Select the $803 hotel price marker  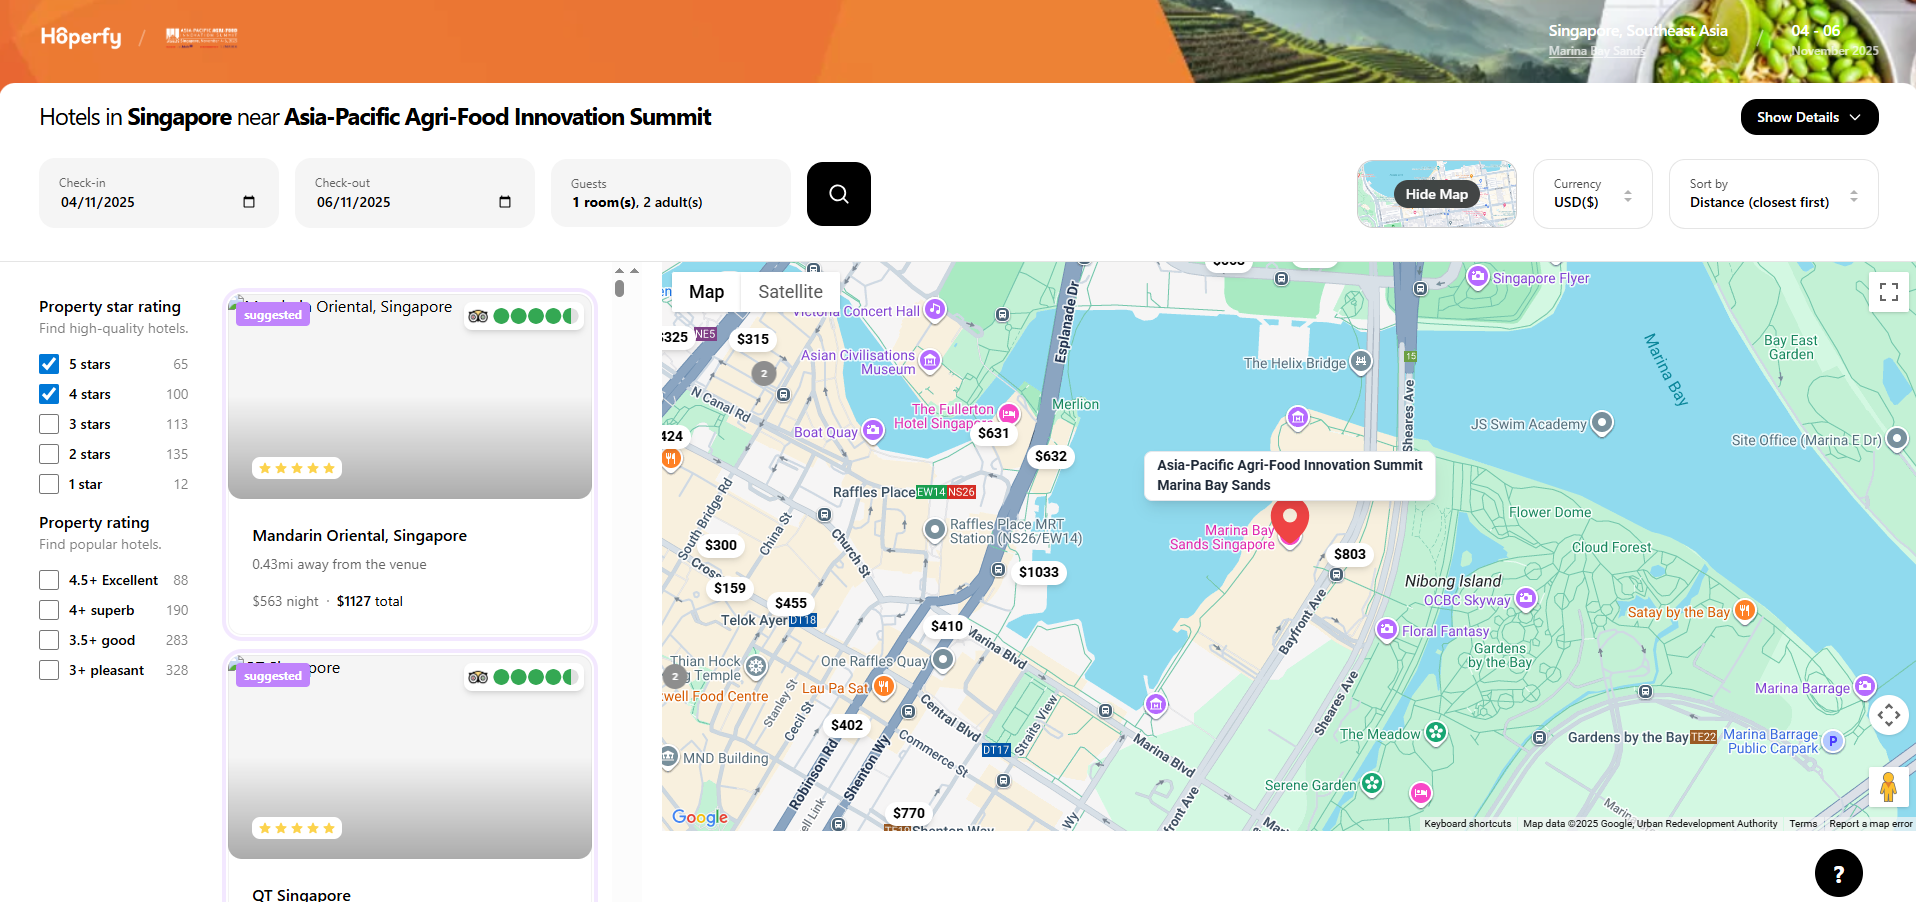click(x=1350, y=554)
